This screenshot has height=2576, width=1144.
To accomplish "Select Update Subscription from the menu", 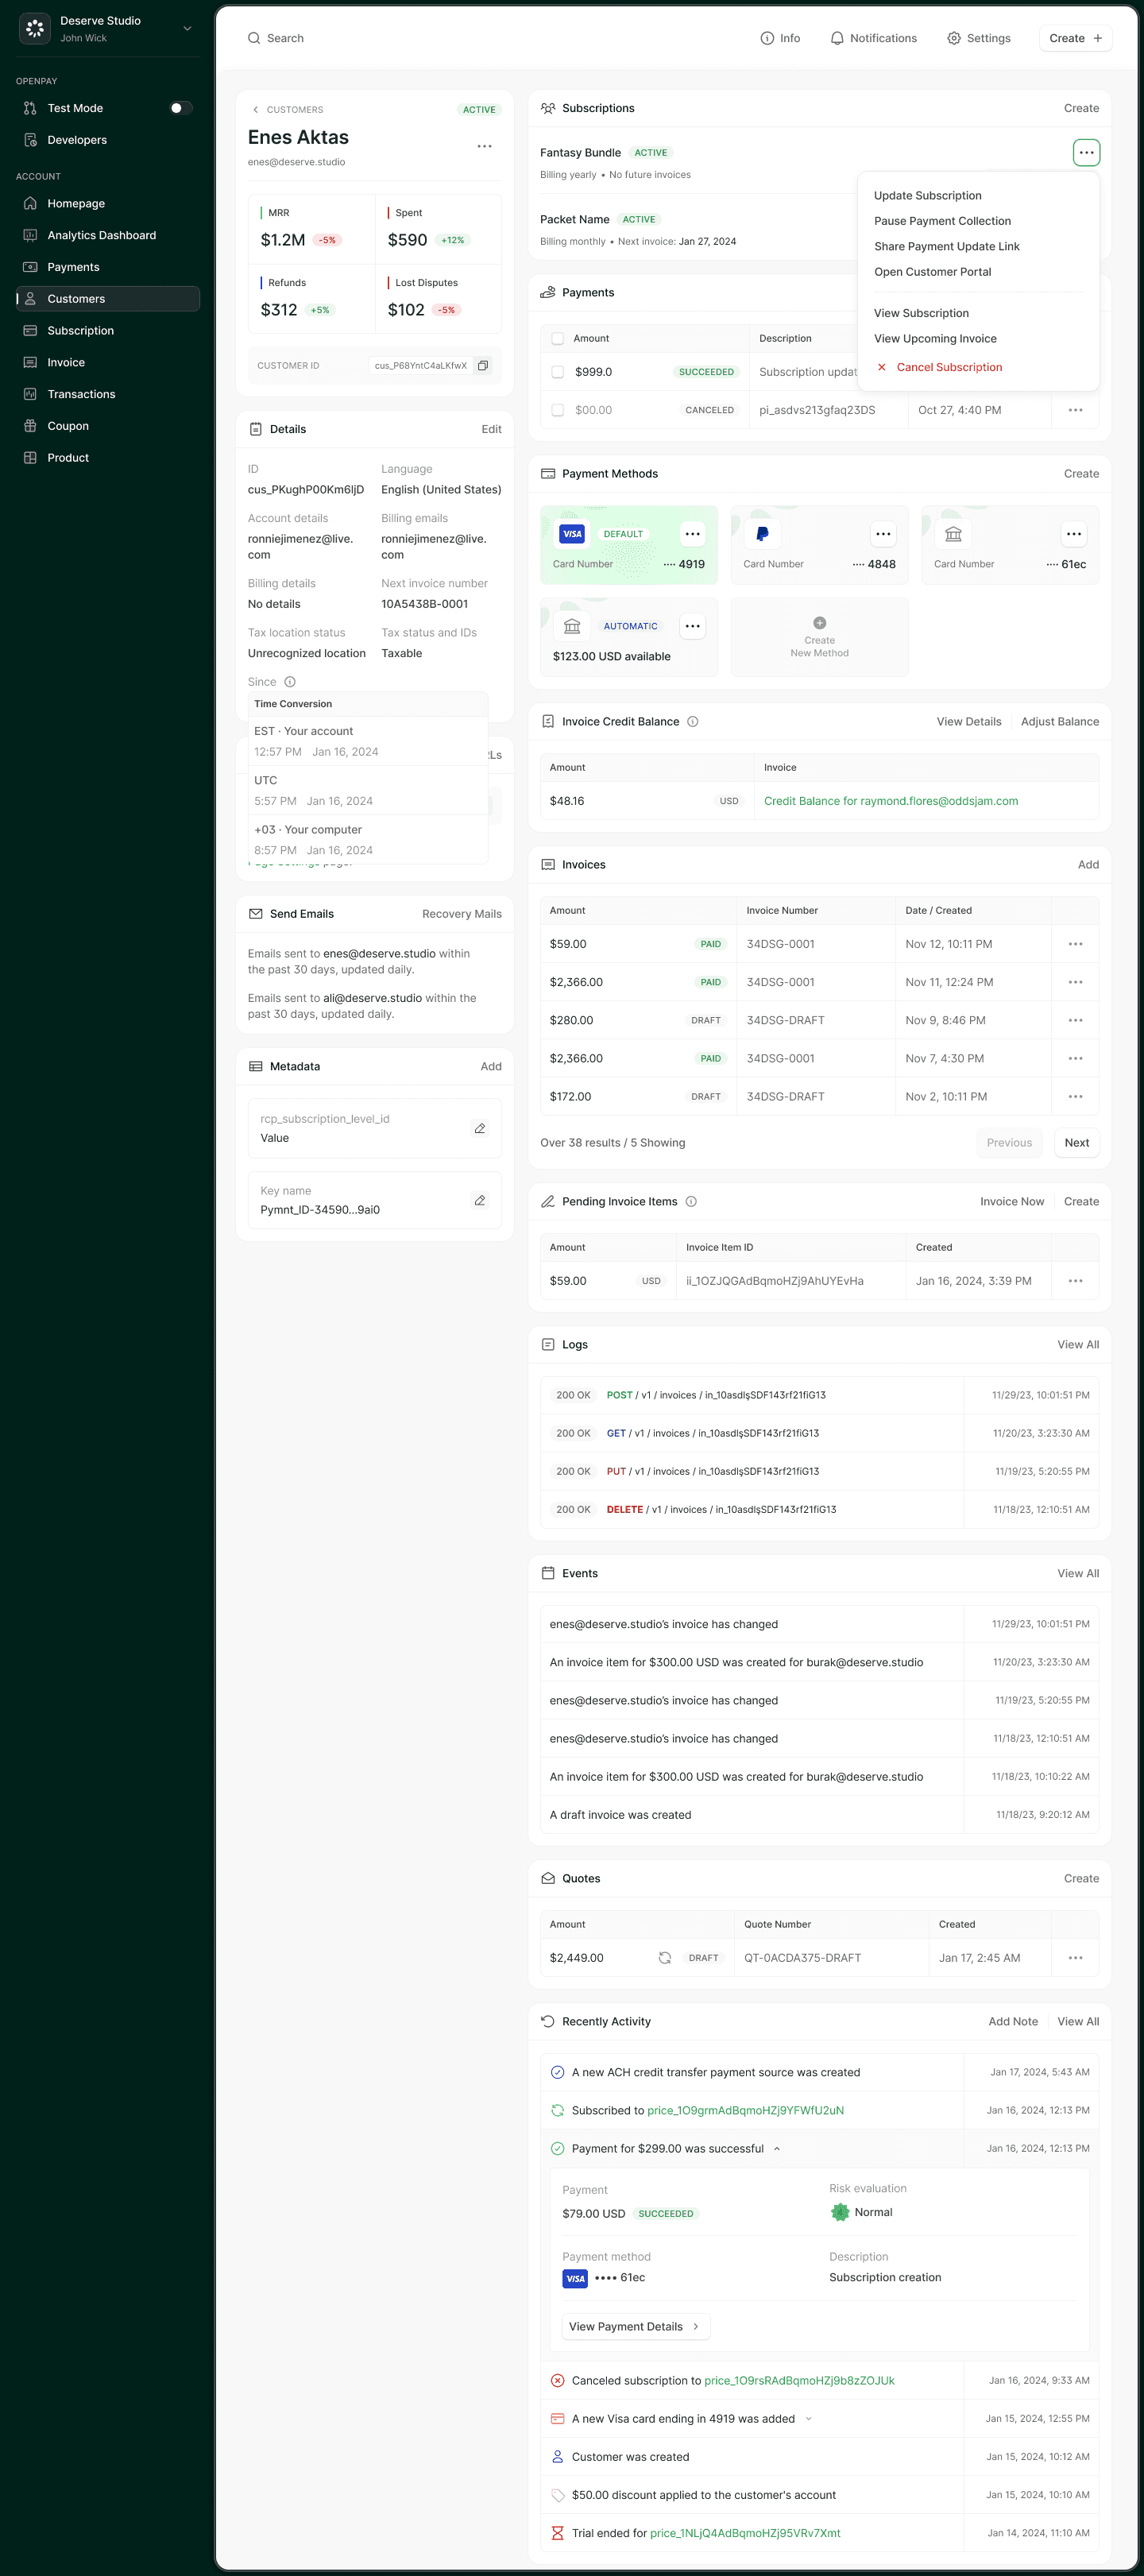I will click(x=927, y=196).
